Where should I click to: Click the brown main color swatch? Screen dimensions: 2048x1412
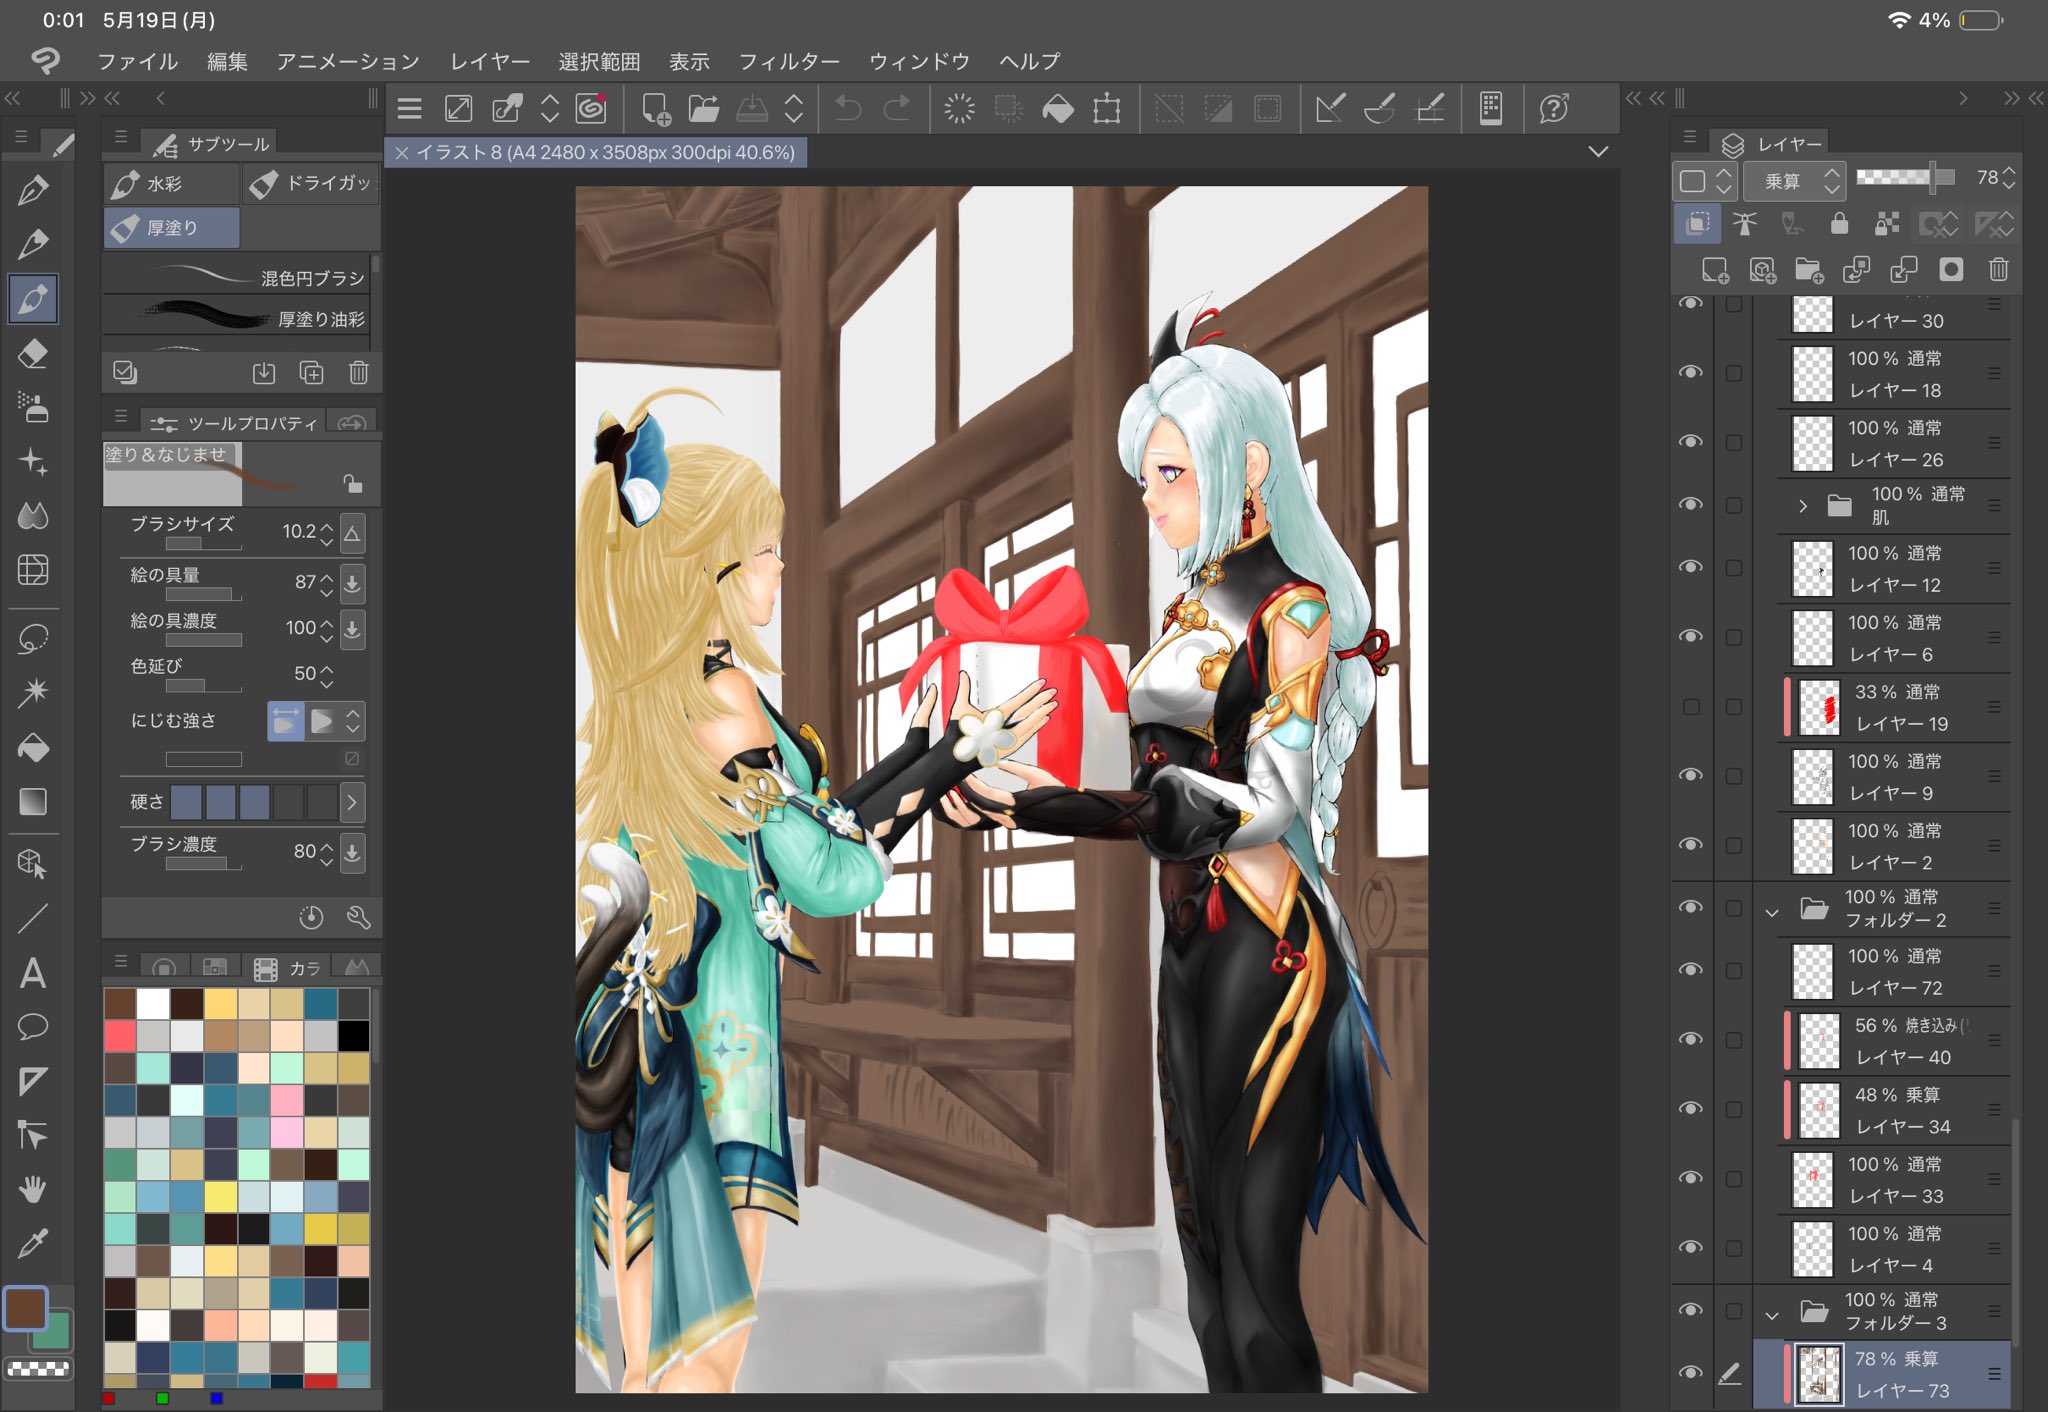point(26,1308)
